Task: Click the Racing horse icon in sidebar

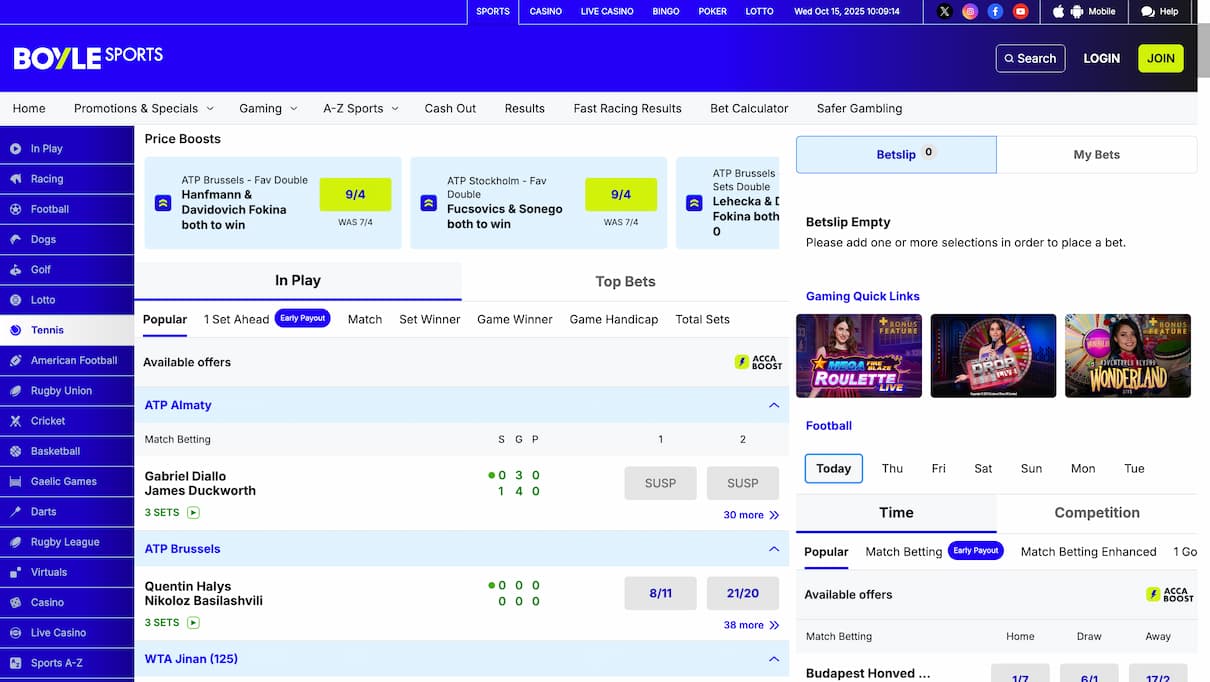Action: (15, 179)
